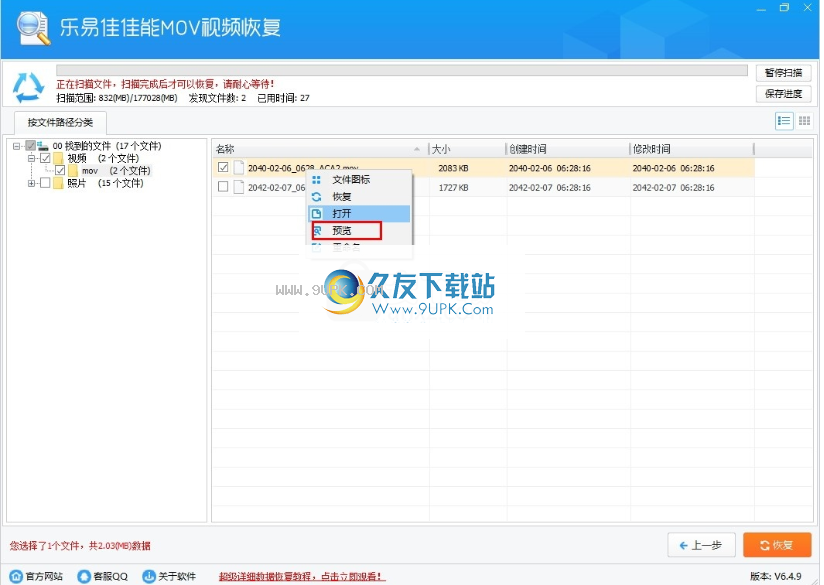Screen dimensions: 824x585
Task: Sort by 名称 column arrow
Action: [417, 149]
